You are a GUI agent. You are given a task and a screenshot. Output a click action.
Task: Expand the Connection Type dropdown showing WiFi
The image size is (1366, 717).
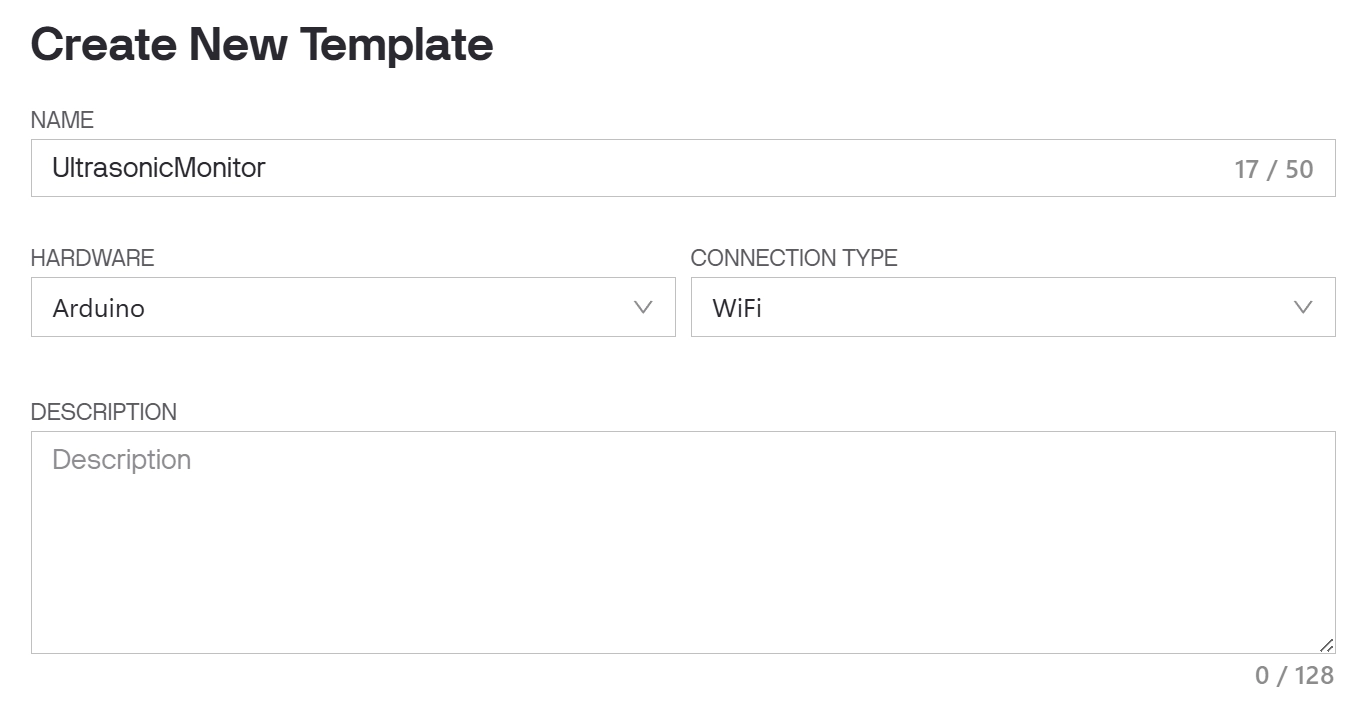tap(1012, 307)
